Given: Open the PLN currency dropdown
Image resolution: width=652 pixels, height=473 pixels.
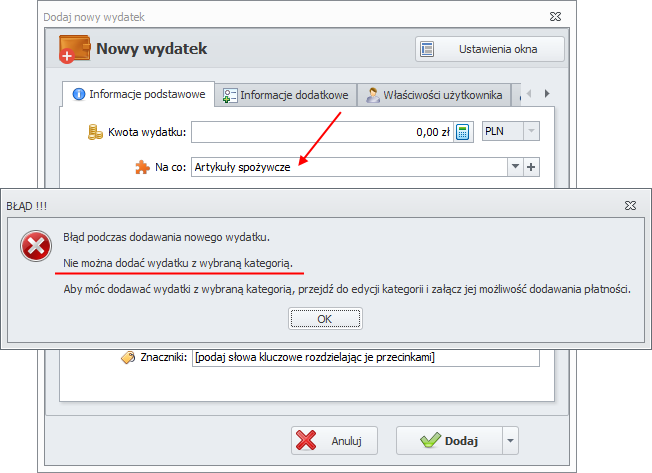Looking at the screenshot, I should 531,131.
